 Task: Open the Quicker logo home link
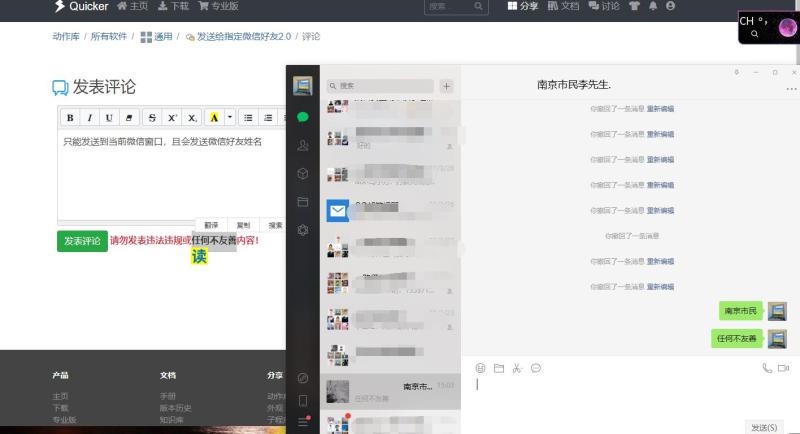coord(81,6)
